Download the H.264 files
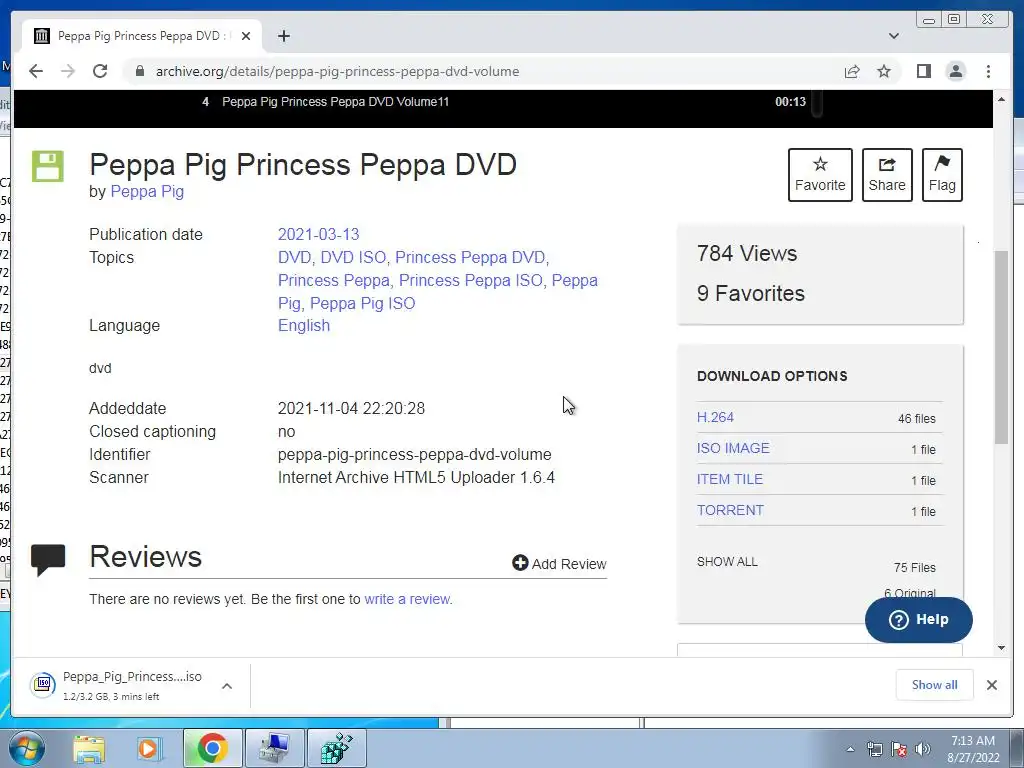The width and height of the screenshot is (1024, 768). (x=715, y=417)
